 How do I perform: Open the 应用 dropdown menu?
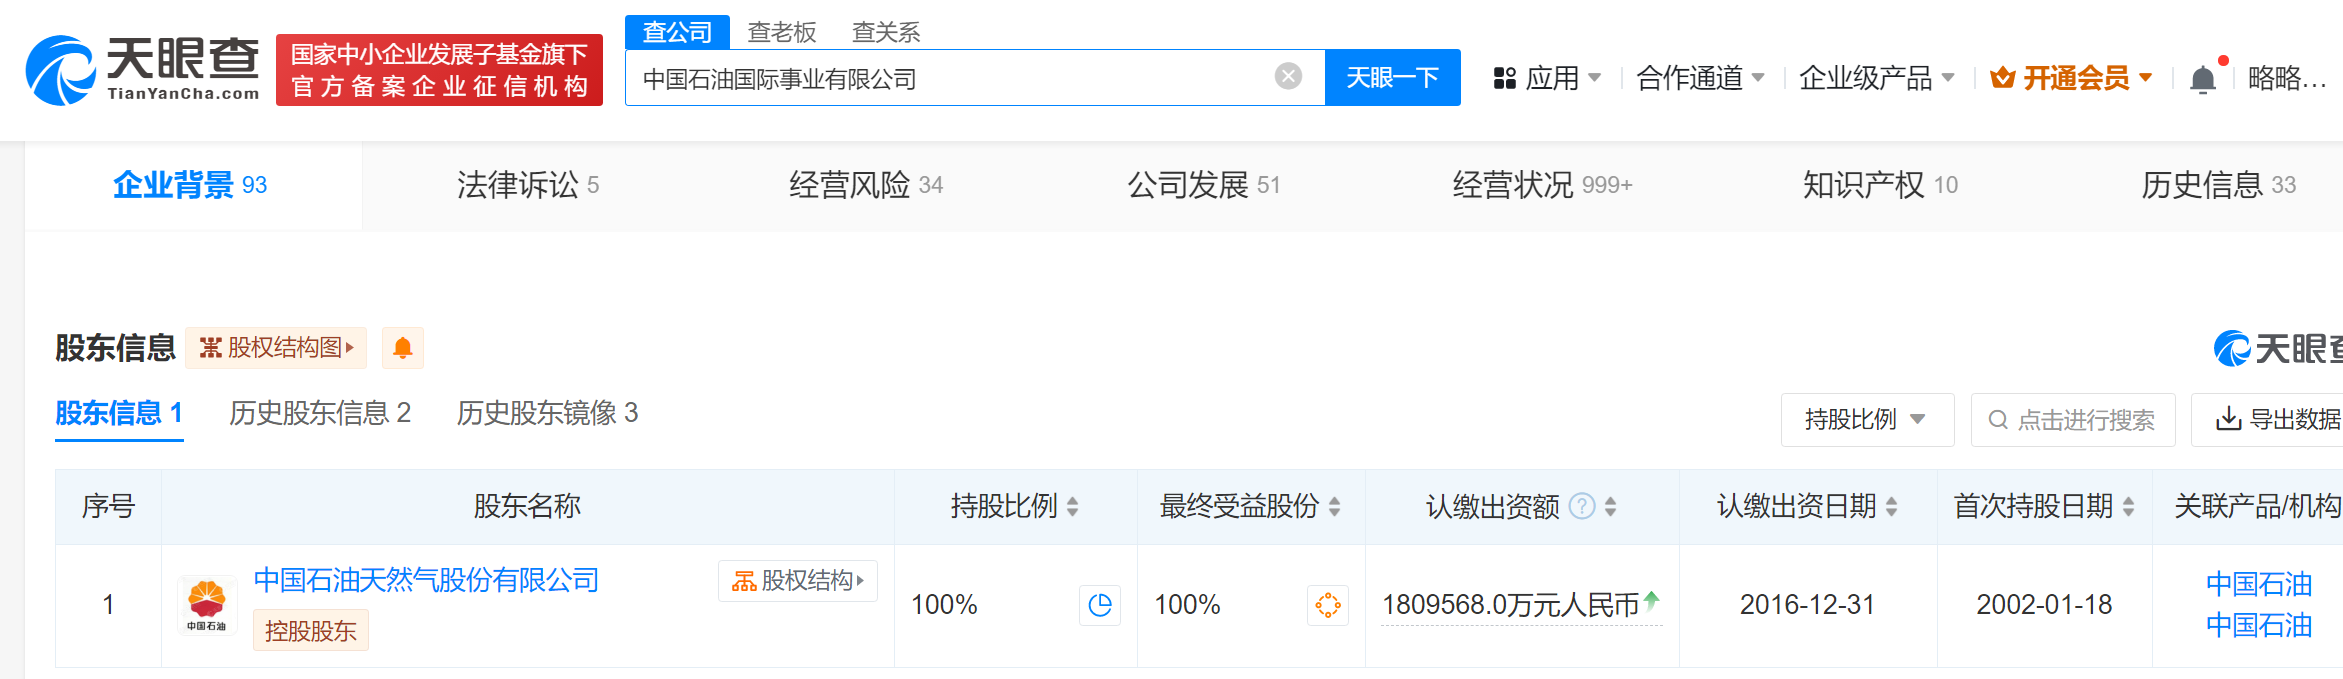pyautogui.click(x=1547, y=78)
